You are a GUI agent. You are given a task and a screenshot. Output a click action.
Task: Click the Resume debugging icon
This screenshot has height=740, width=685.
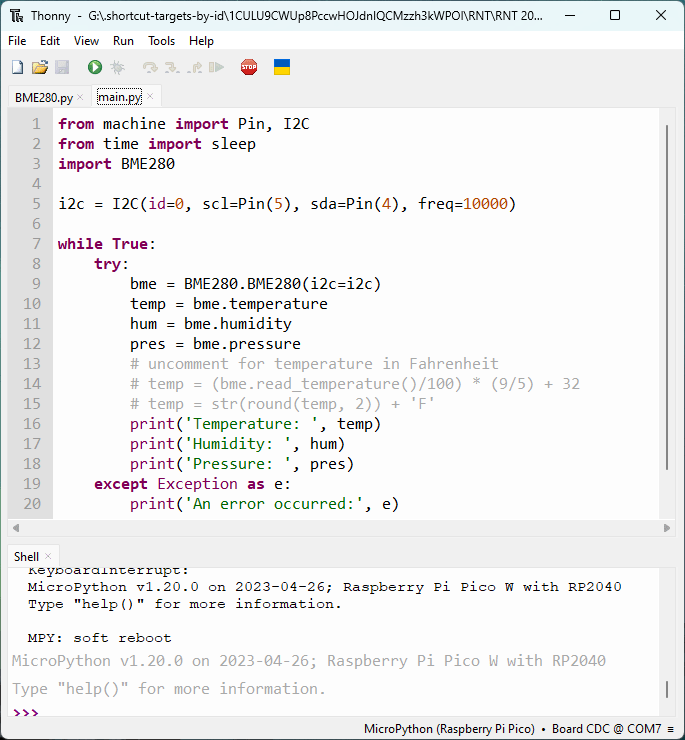point(216,67)
